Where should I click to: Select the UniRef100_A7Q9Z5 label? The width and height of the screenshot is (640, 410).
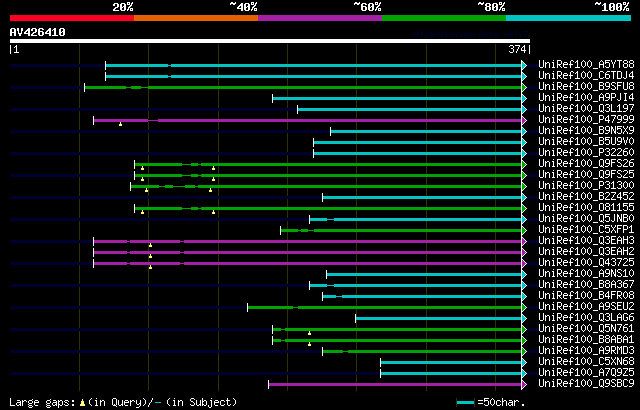coord(586,373)
